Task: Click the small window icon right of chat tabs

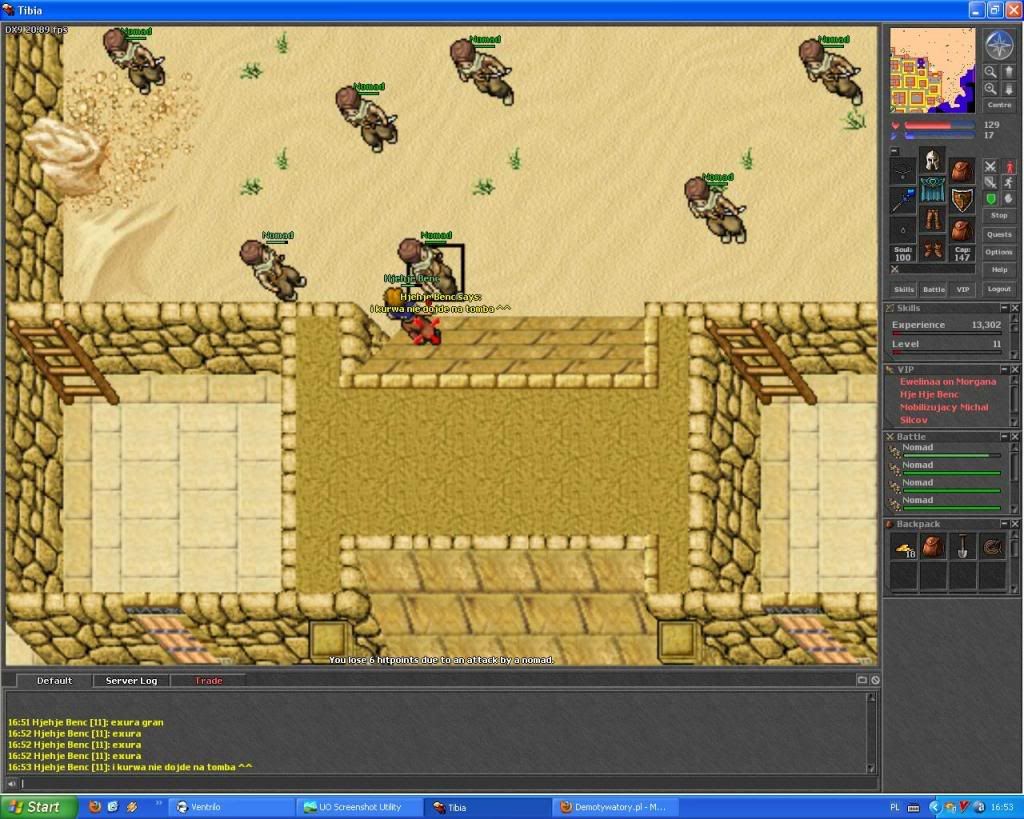Action: pyautogui.click(x=862, y=680)
